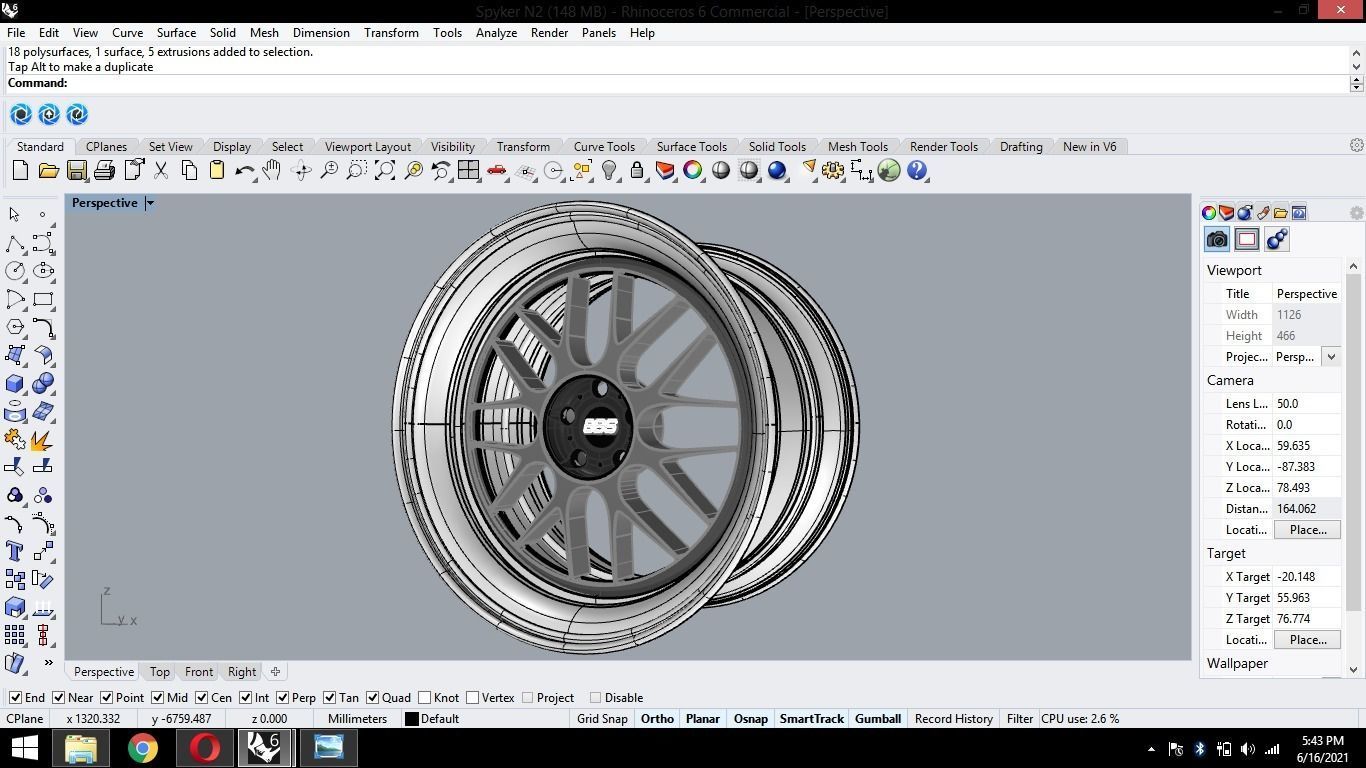Image resolution: width=1366 pixels, height=768 pixels.
Task: Open a file with the folder icon
Action: pos(48,171)
